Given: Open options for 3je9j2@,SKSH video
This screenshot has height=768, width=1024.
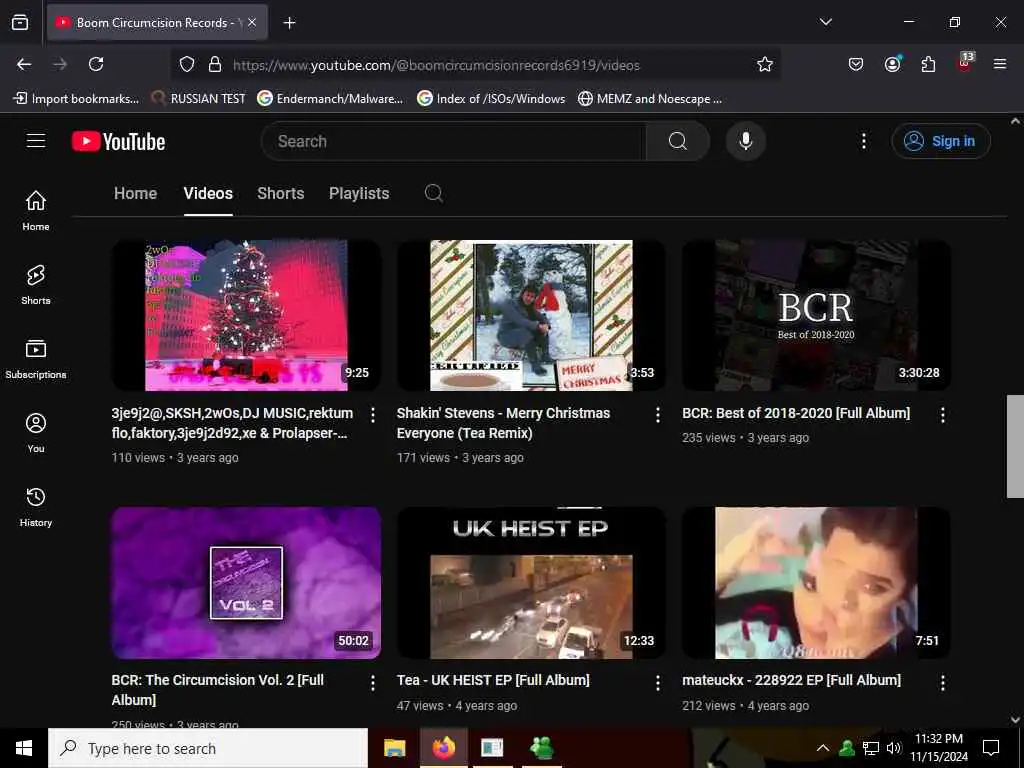Looking at the screenshot, I should tap(372, 415).
